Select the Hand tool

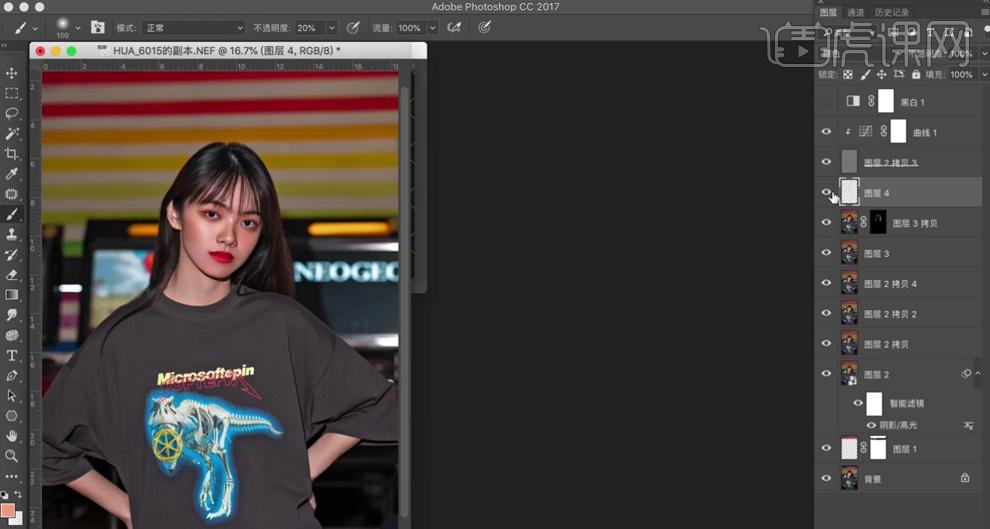point(11,436)
